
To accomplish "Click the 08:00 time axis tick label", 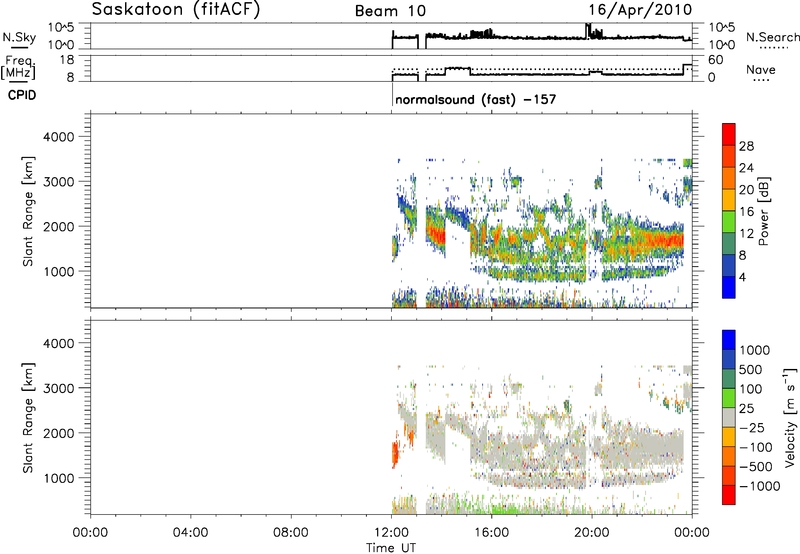I will [x=291, y=533].
